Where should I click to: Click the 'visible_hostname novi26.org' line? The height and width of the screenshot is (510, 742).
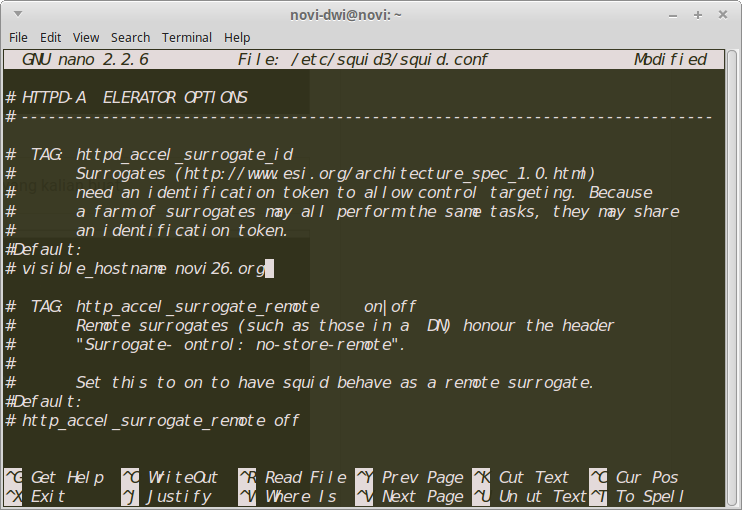(x=136, y=269)
